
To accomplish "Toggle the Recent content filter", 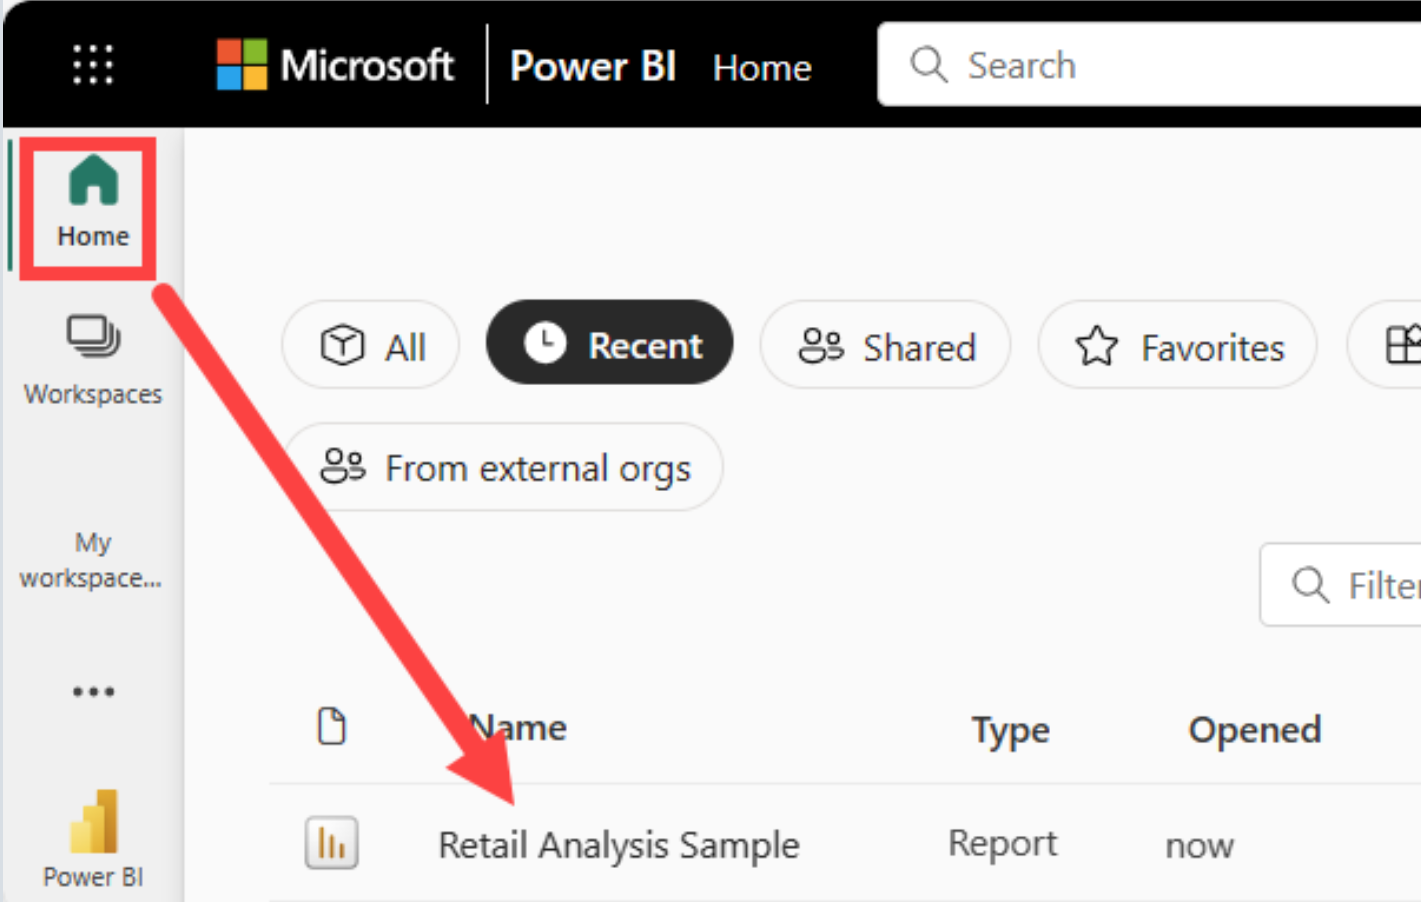I will (x=608, y=344).
